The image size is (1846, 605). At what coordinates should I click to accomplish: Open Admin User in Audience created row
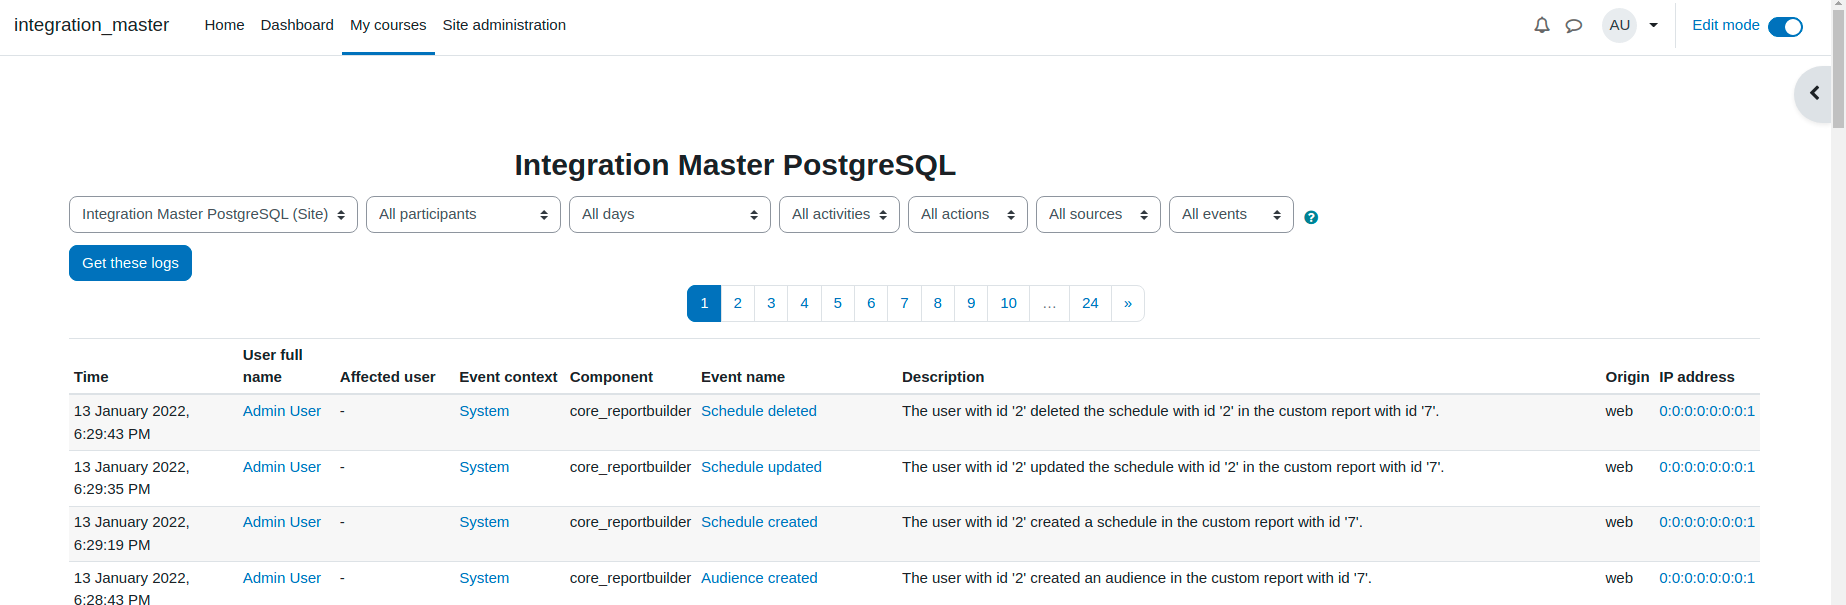point(282,578)
